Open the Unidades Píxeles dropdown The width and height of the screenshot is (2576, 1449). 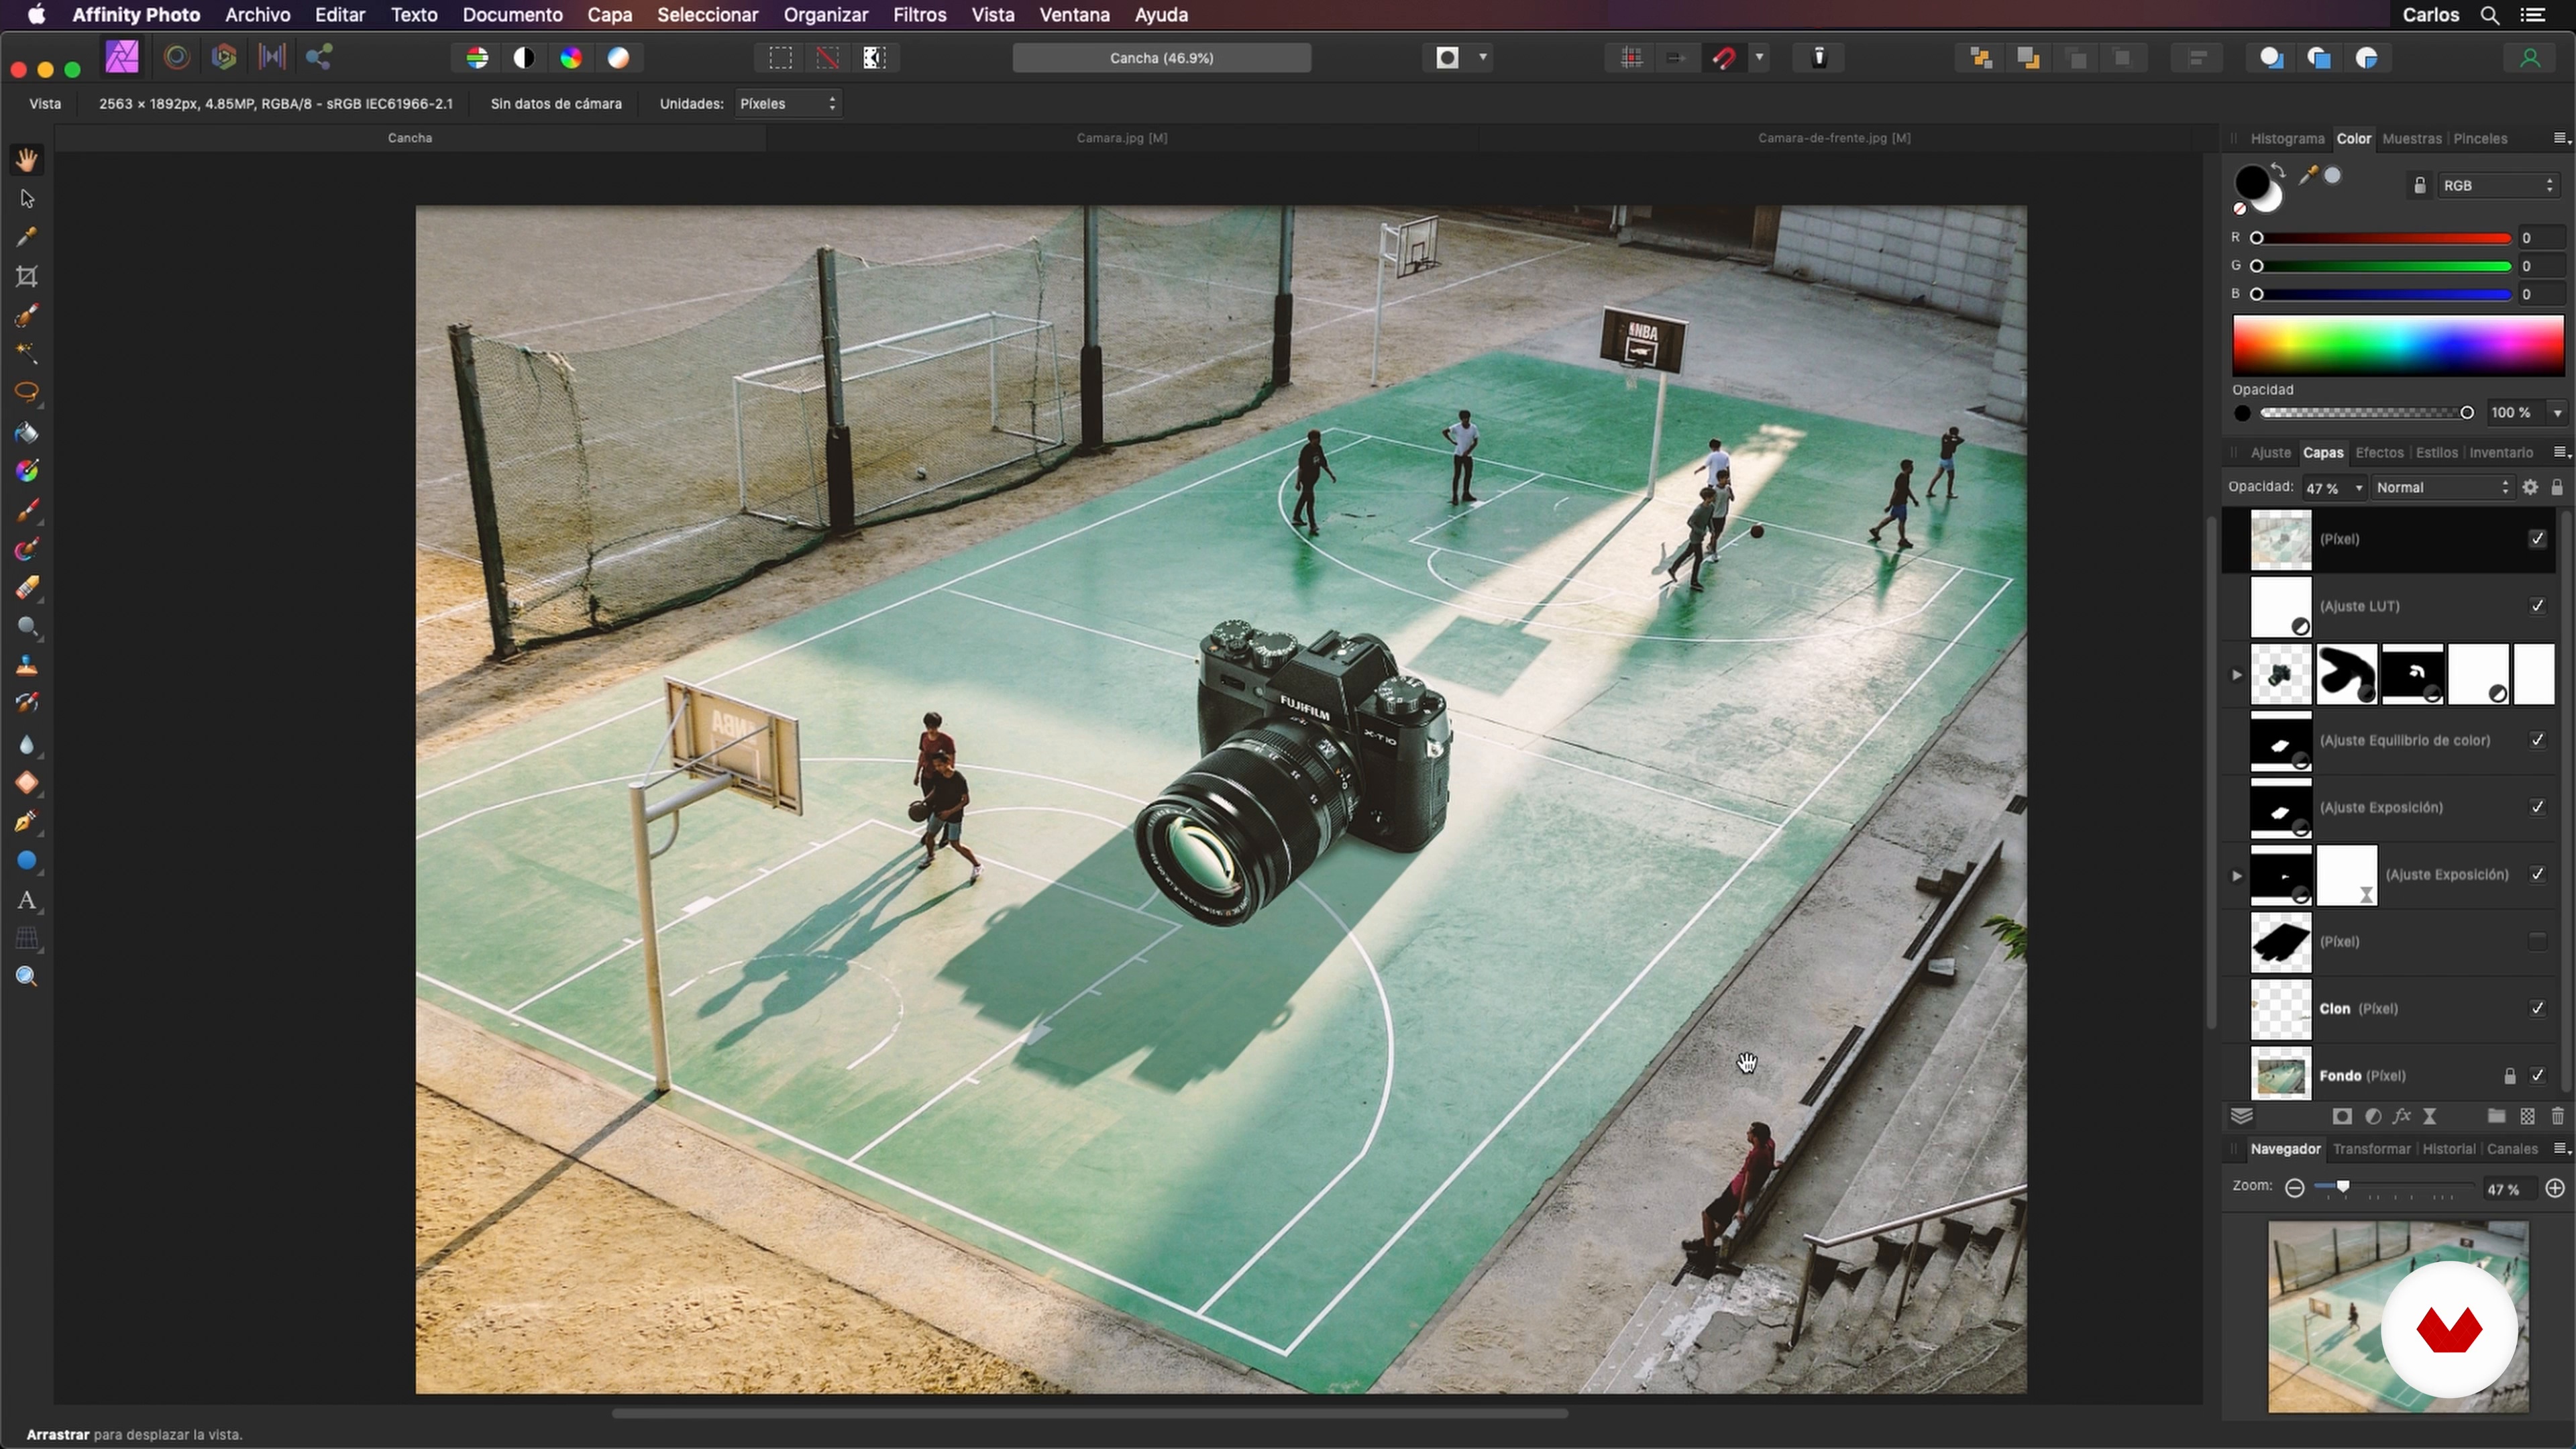click(x=788, y=104)
